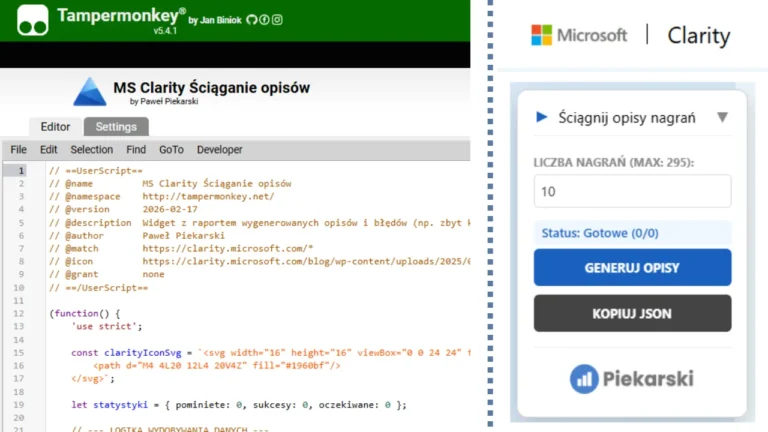768x432 pixels.
Task: Click the Microsoft four-square logo
Action: pyautogui.click(x=541, y=35)
